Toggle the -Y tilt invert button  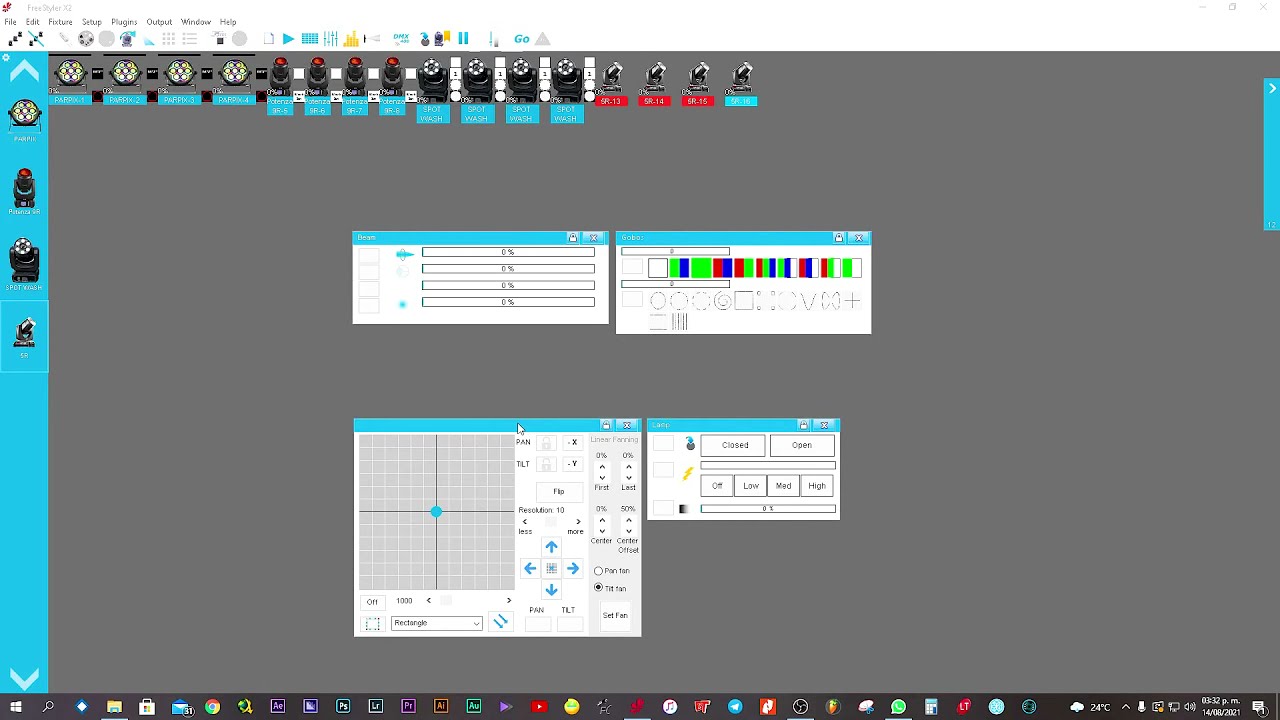573,464
